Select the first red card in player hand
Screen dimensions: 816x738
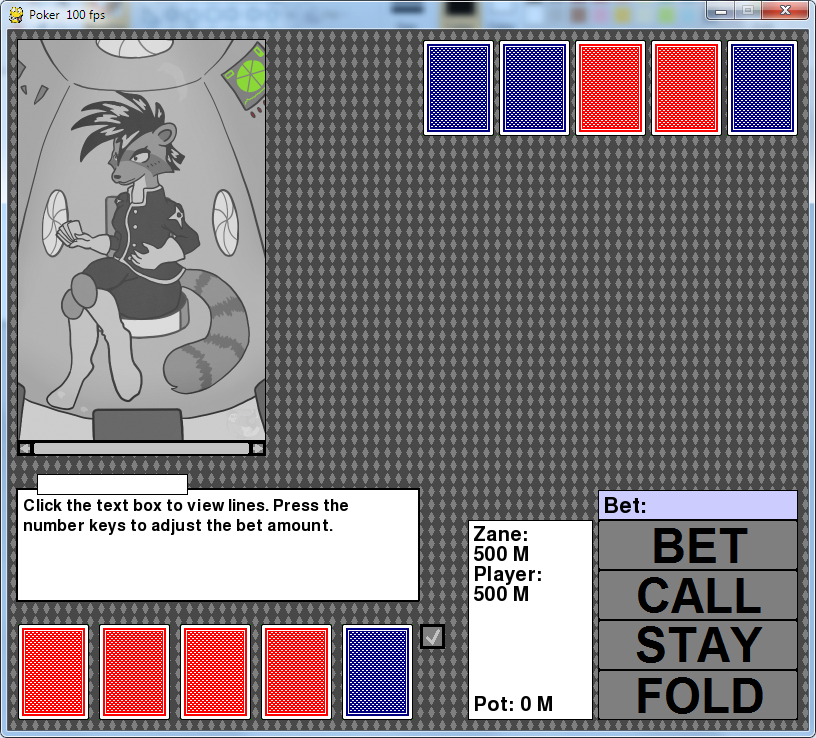coord(54,672)
